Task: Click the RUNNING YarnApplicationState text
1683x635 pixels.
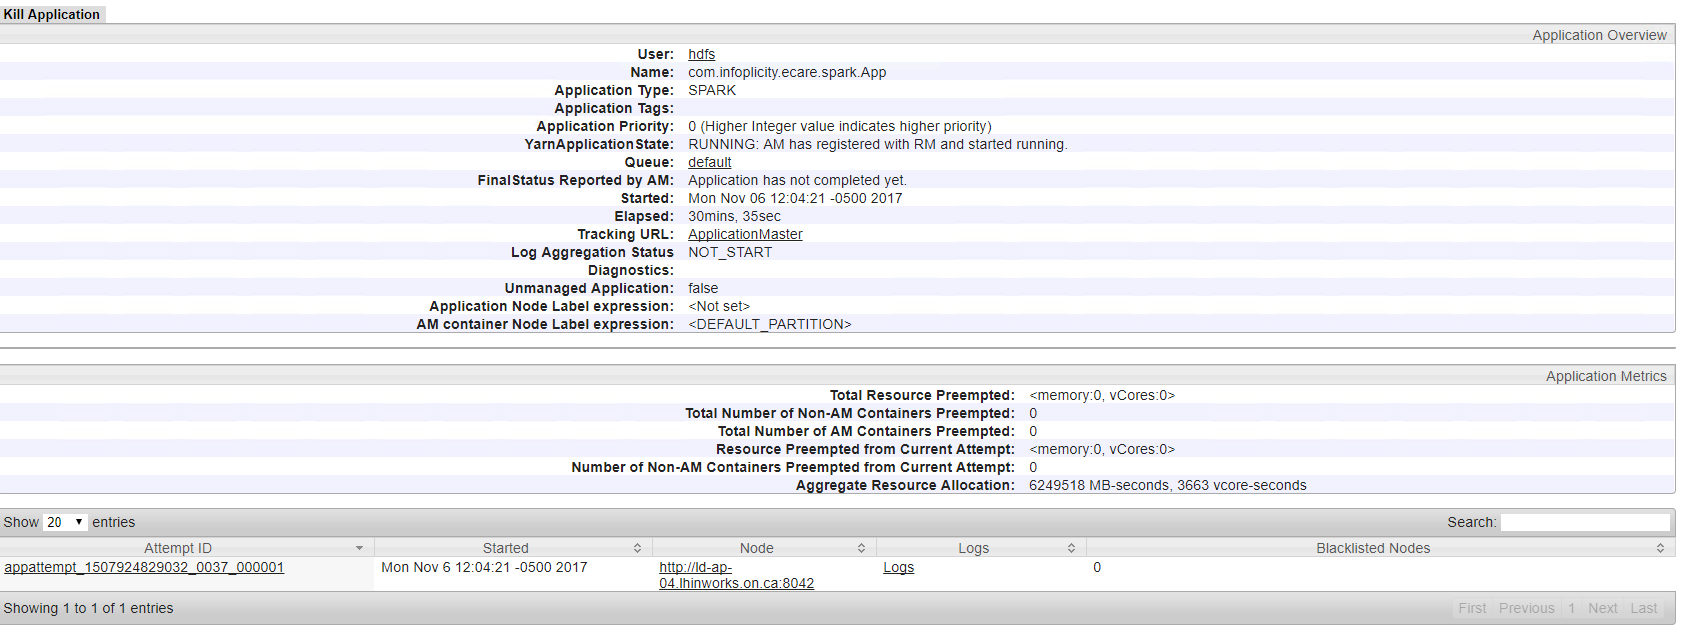Action: click(878, 144)
